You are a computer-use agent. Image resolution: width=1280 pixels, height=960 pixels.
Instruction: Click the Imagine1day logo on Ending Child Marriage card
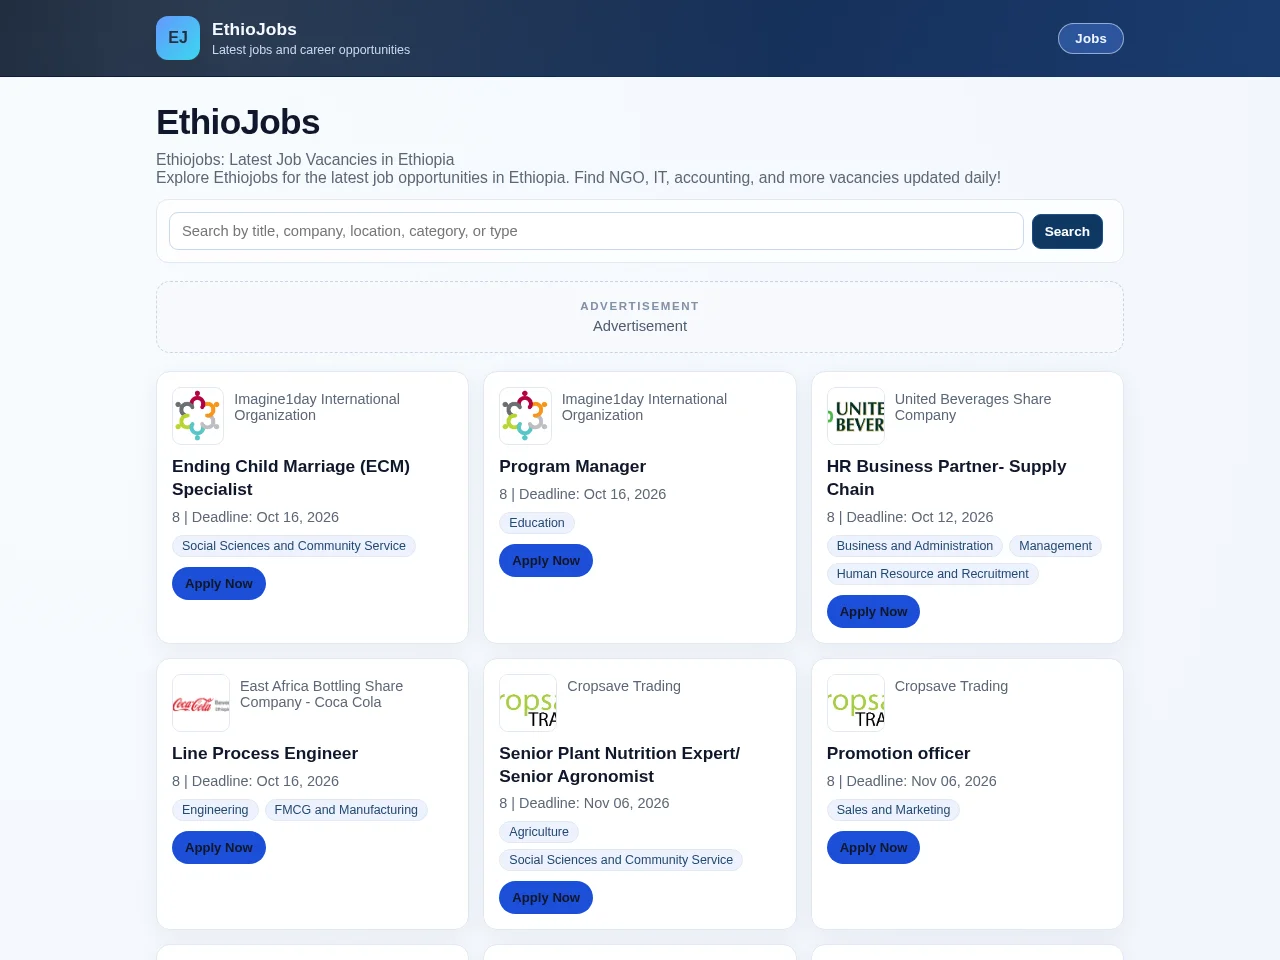(x=198, y=416)
